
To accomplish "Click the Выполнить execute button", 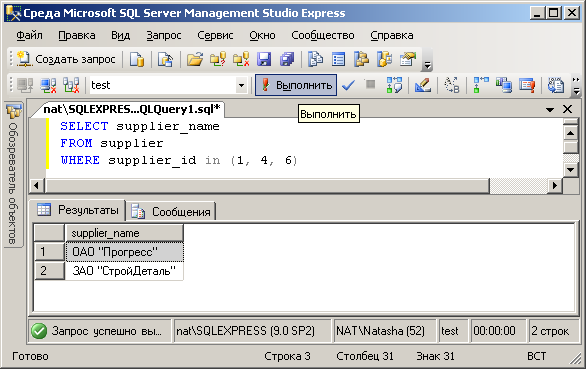I will (296, 85).
